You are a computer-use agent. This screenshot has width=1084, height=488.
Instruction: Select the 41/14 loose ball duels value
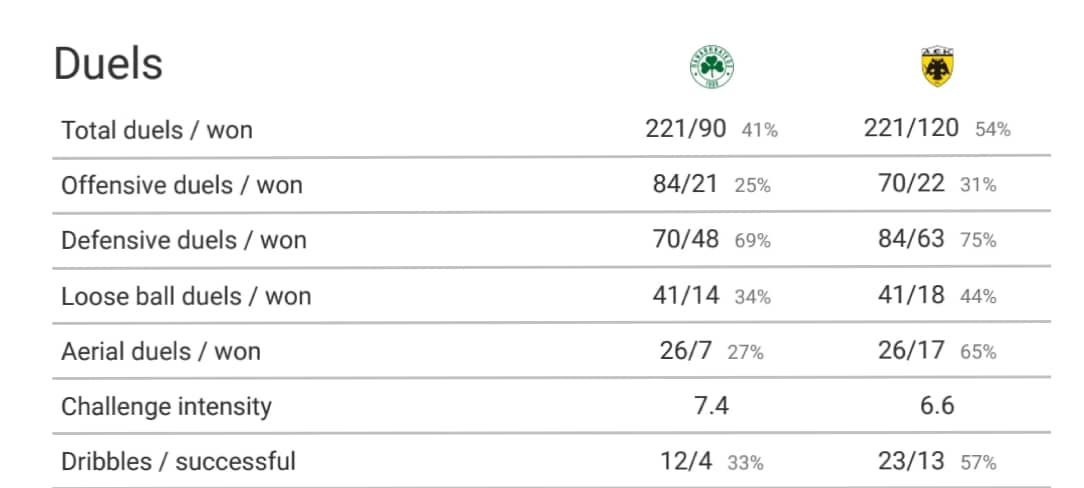tap(686, 295)
